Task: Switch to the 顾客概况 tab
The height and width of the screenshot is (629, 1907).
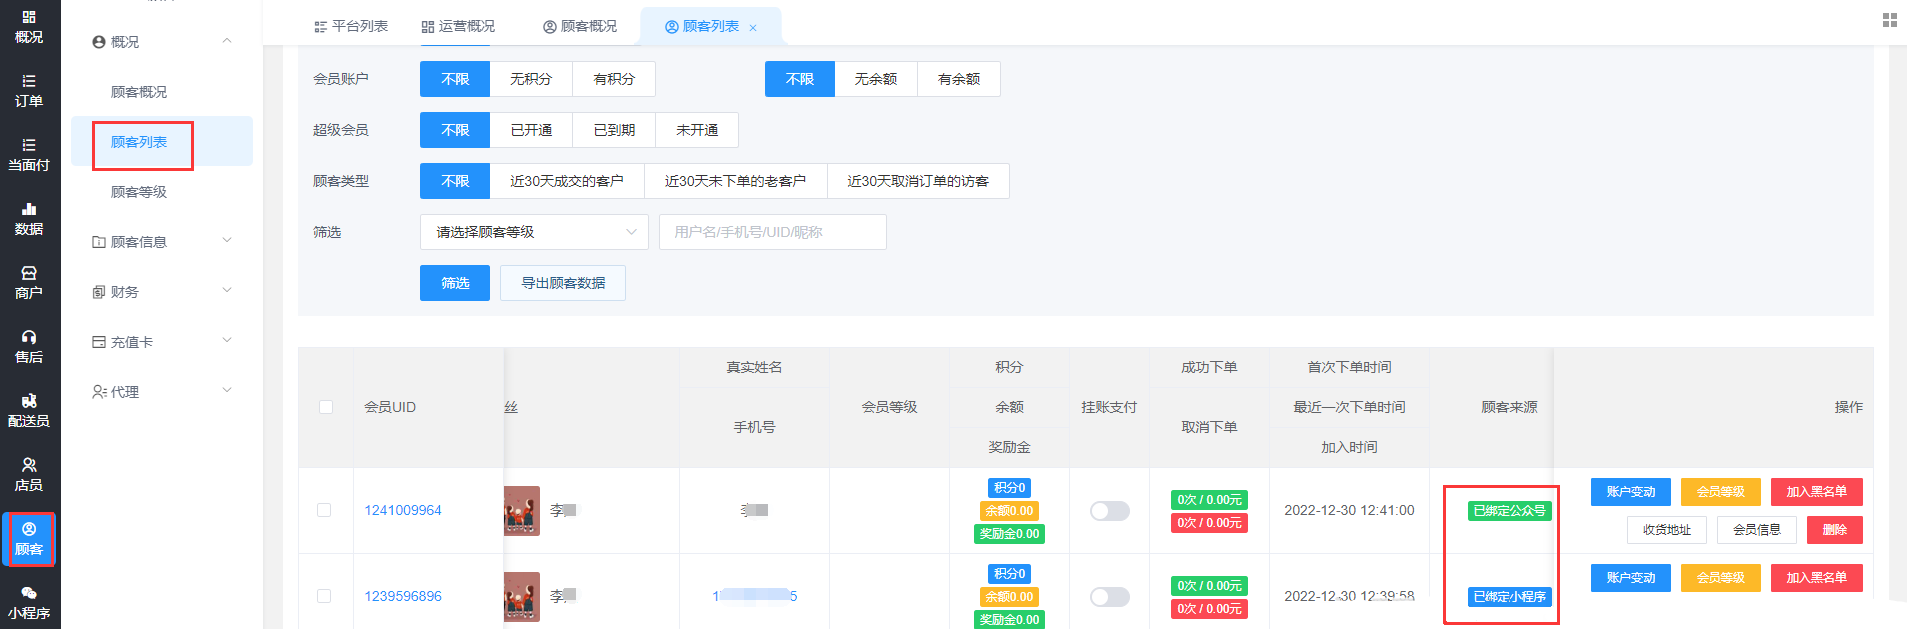Action: [580, 26]
